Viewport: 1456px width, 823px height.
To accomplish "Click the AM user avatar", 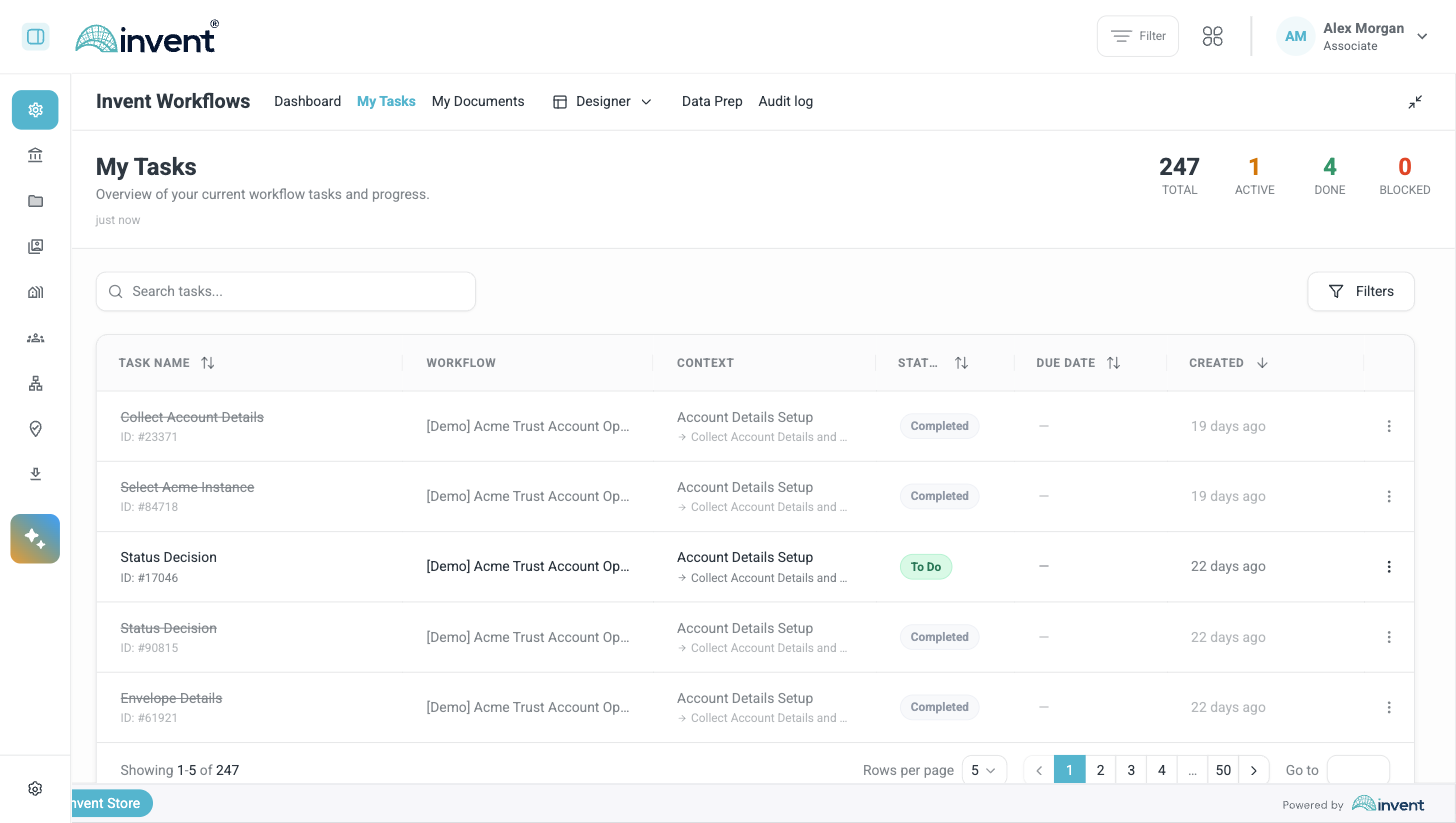I will (x=1295, y=37).
